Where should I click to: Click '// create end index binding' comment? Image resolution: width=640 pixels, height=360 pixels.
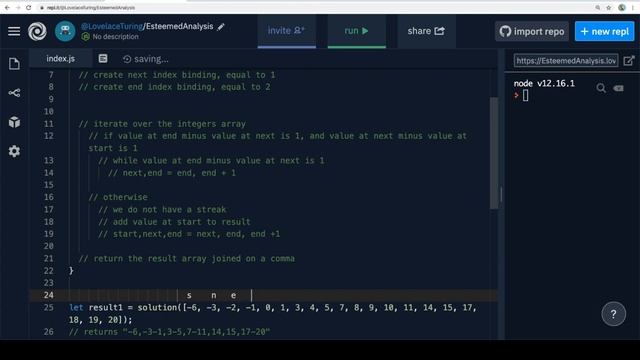pyautogui.click(x=174, y=87)
